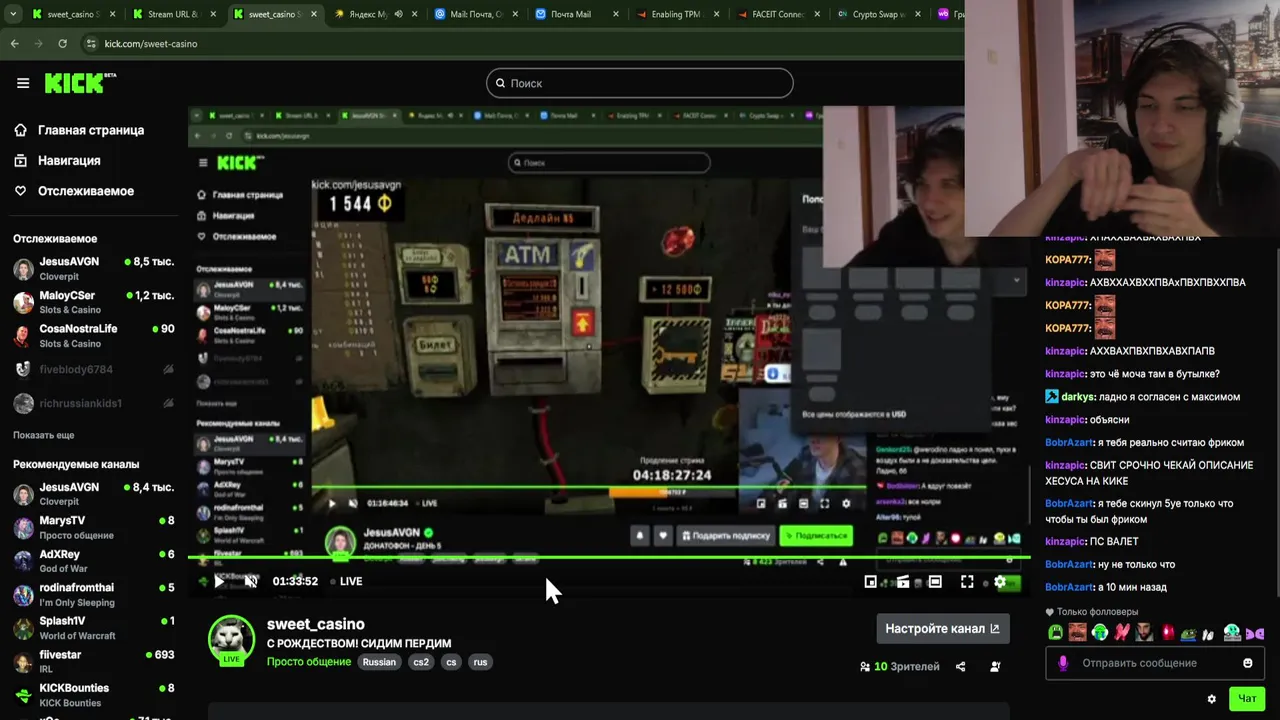
Task: Open the emoji picker in message box
Action: pos(1247,663)
